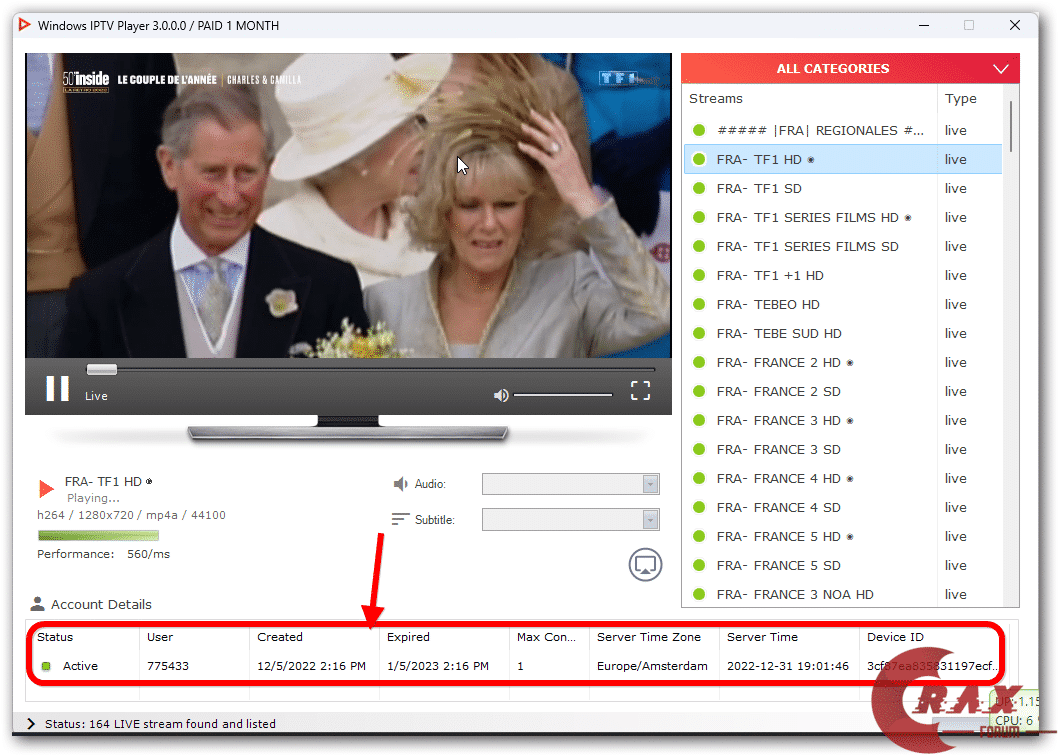The height and width of the screenshot is (756, 1059).
Task: Select FRA- TF1 SERIES FILMS HD stream
Action: click(842, 218)
